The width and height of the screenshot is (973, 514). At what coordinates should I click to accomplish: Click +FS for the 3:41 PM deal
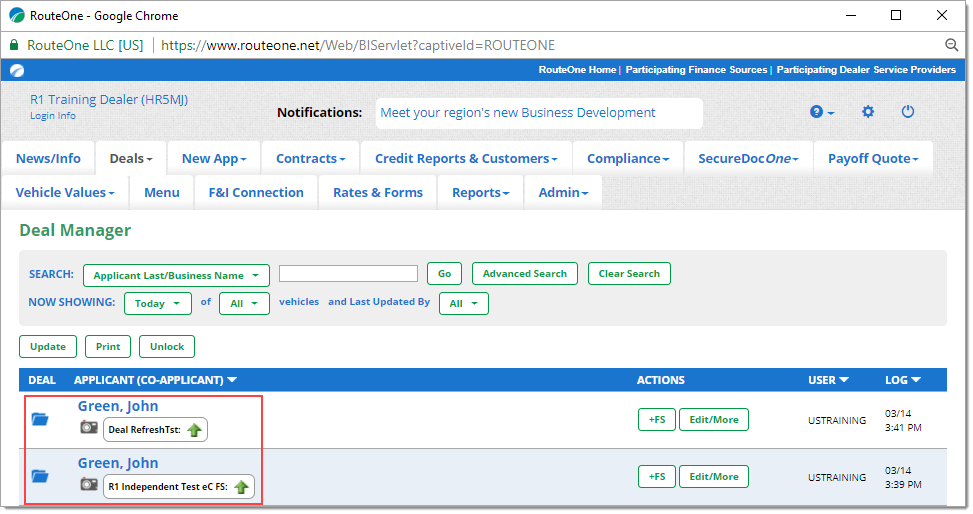657,420
